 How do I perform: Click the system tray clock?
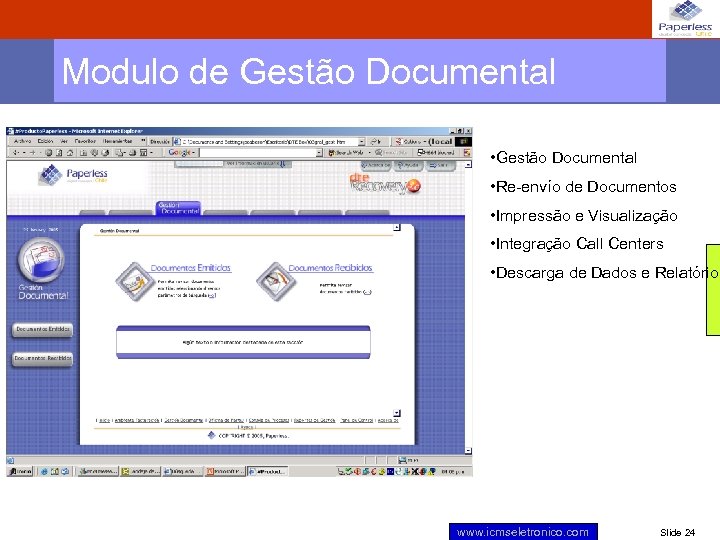pyautogui.click(x=453, y=472)
